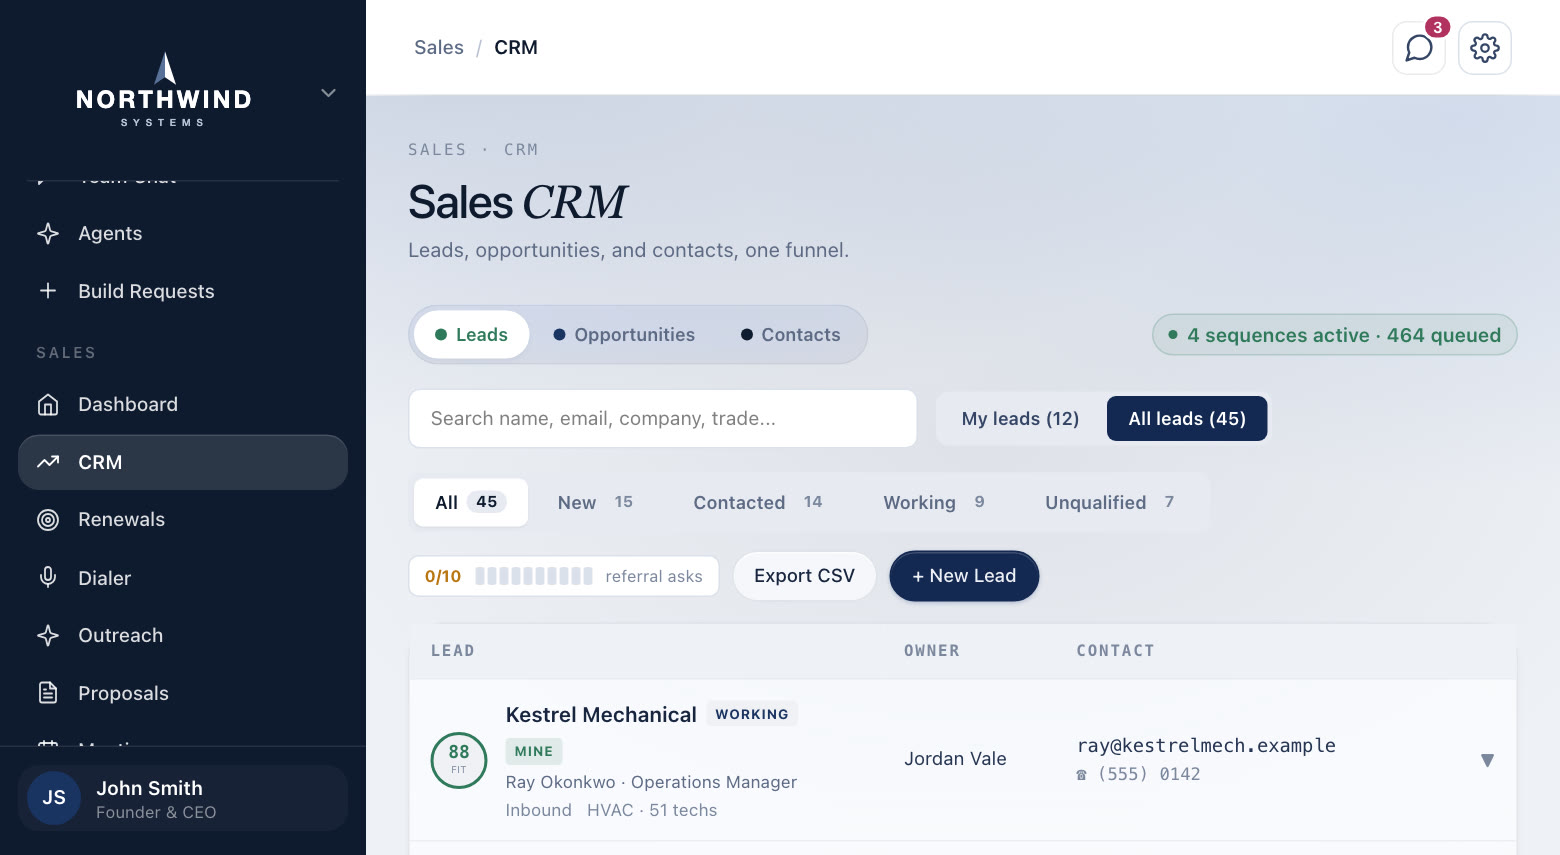This screenshot has height=855, width=1560.
Task: Click Sales breadcrumb link
Action: pyautogui.click(x=439, y=47)
